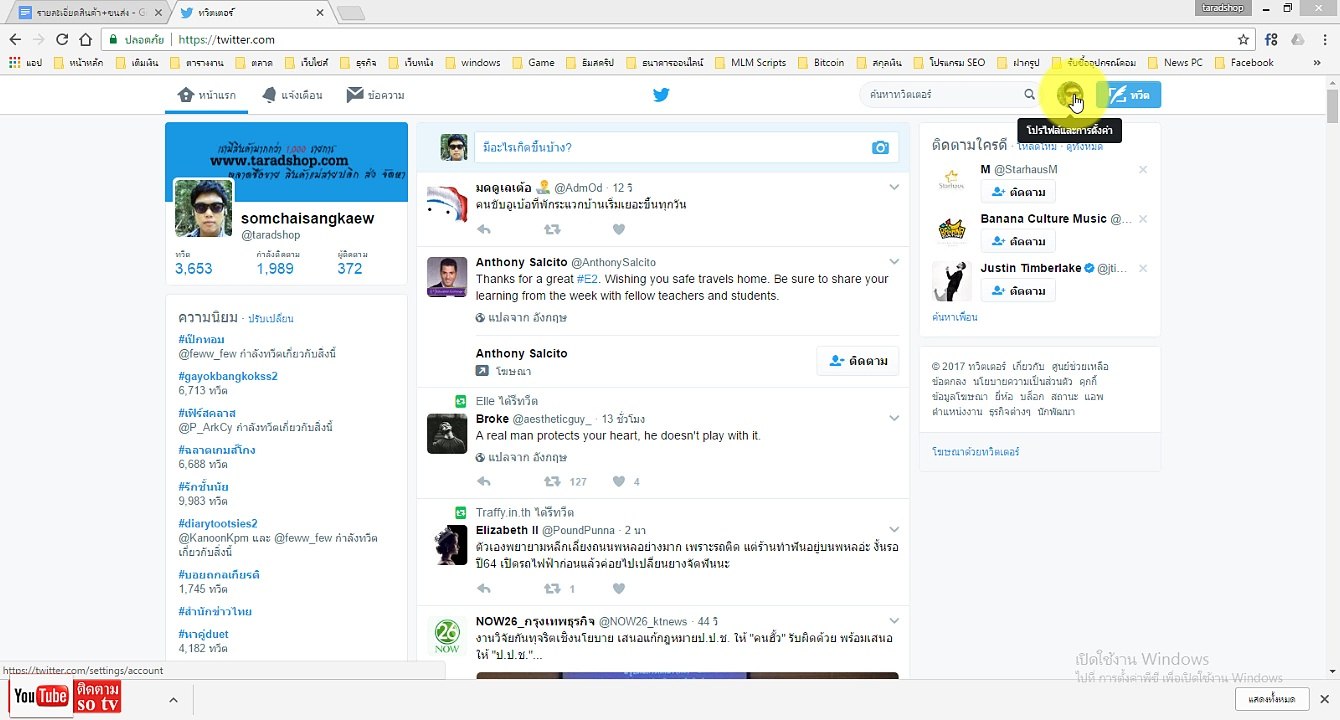The width and height of the screenshot is (1340, 720).
Task: Expand options chevron on Anthony Salcito tweet
Action: click(x=894, y=262)
